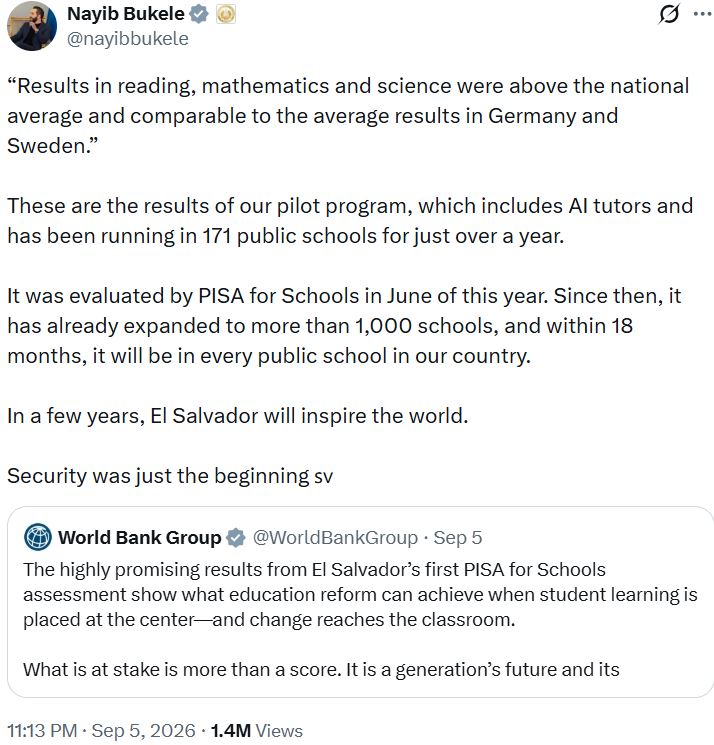This screenshot has height=745, width=714.
Task: Open the quoted World Bank Group tweet
Action: [x=360, y=602]
